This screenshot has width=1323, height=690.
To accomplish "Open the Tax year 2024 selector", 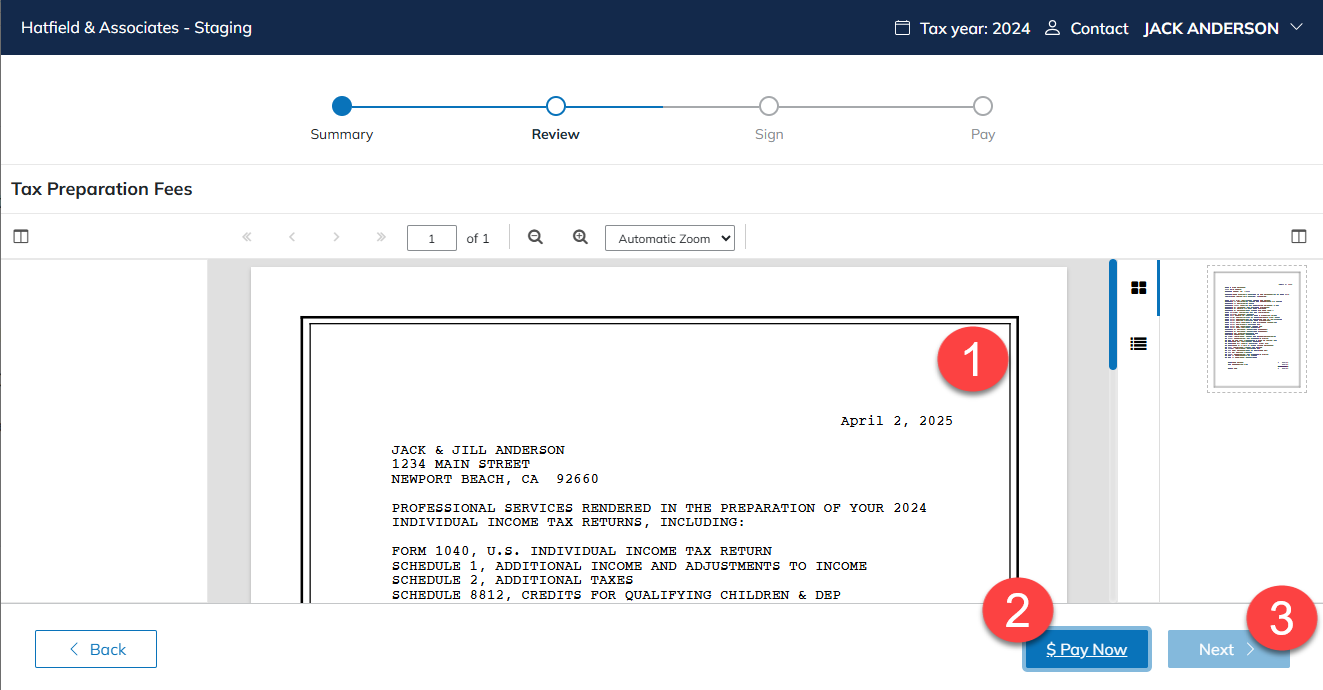I will [963, 28].
